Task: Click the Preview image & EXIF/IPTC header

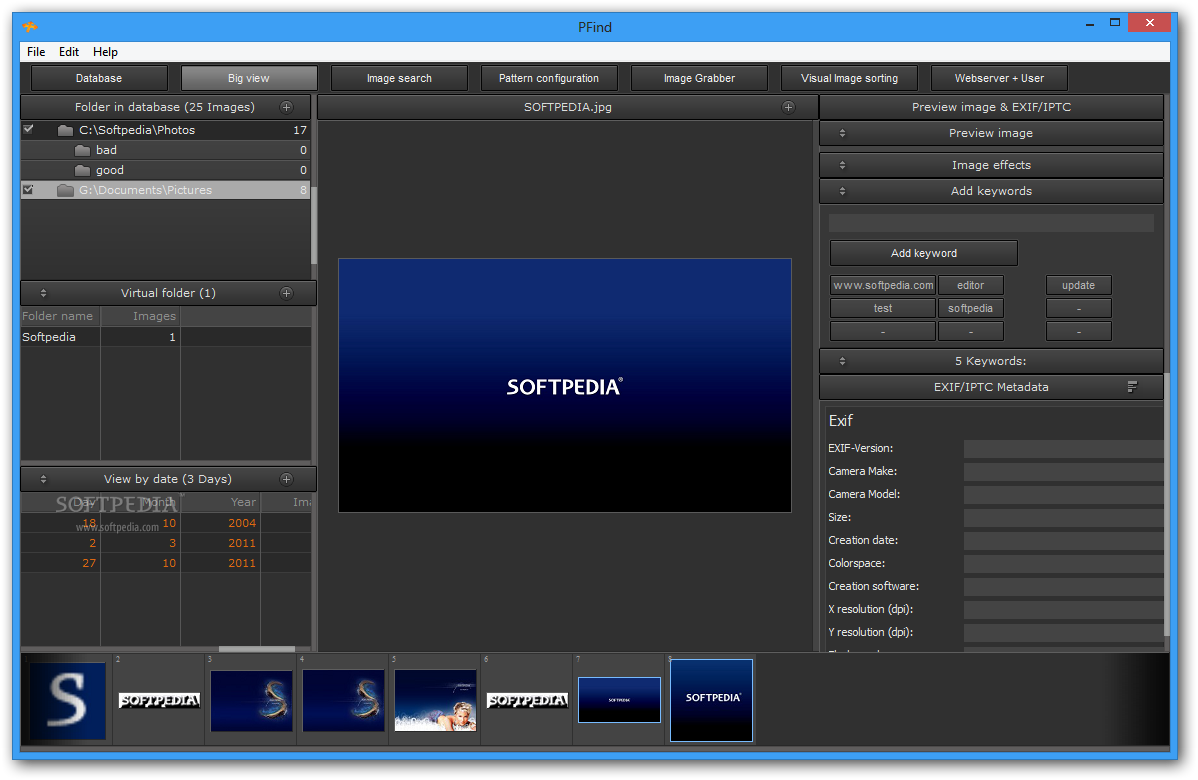Action: tap(991, 107)
